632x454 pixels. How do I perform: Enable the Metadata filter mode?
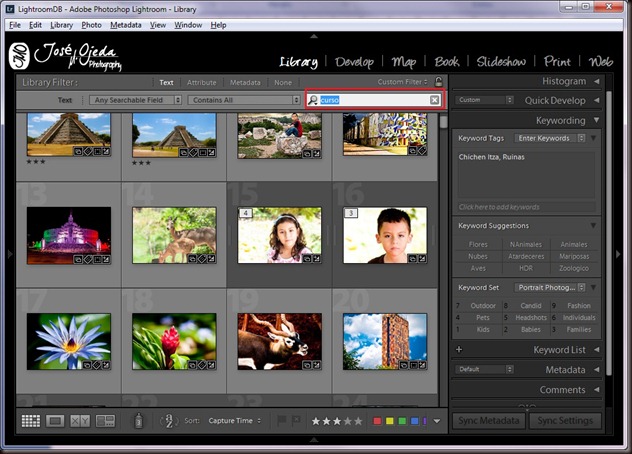[x=245, y=82]
